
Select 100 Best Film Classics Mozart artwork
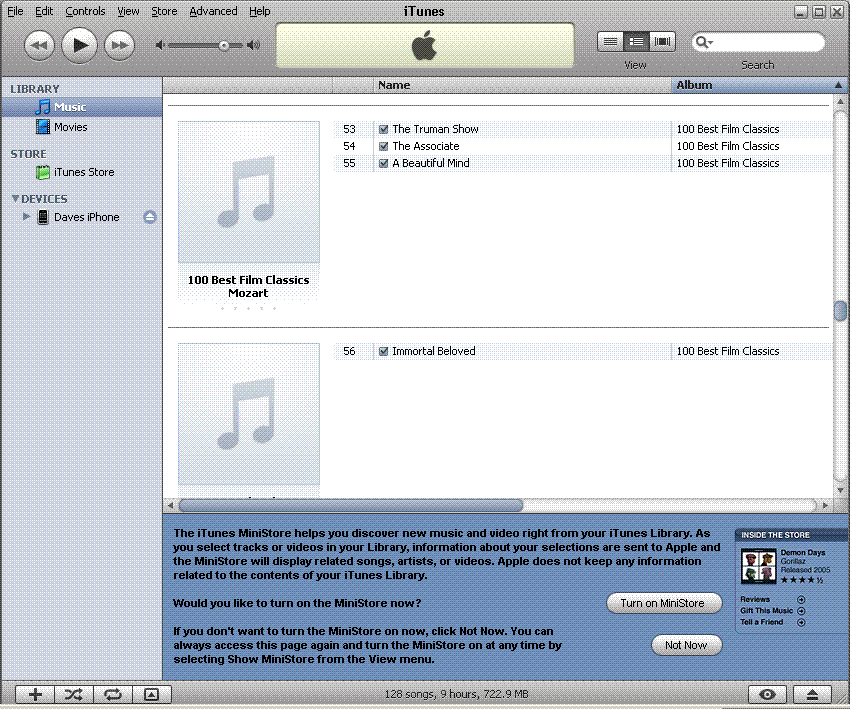248,192
